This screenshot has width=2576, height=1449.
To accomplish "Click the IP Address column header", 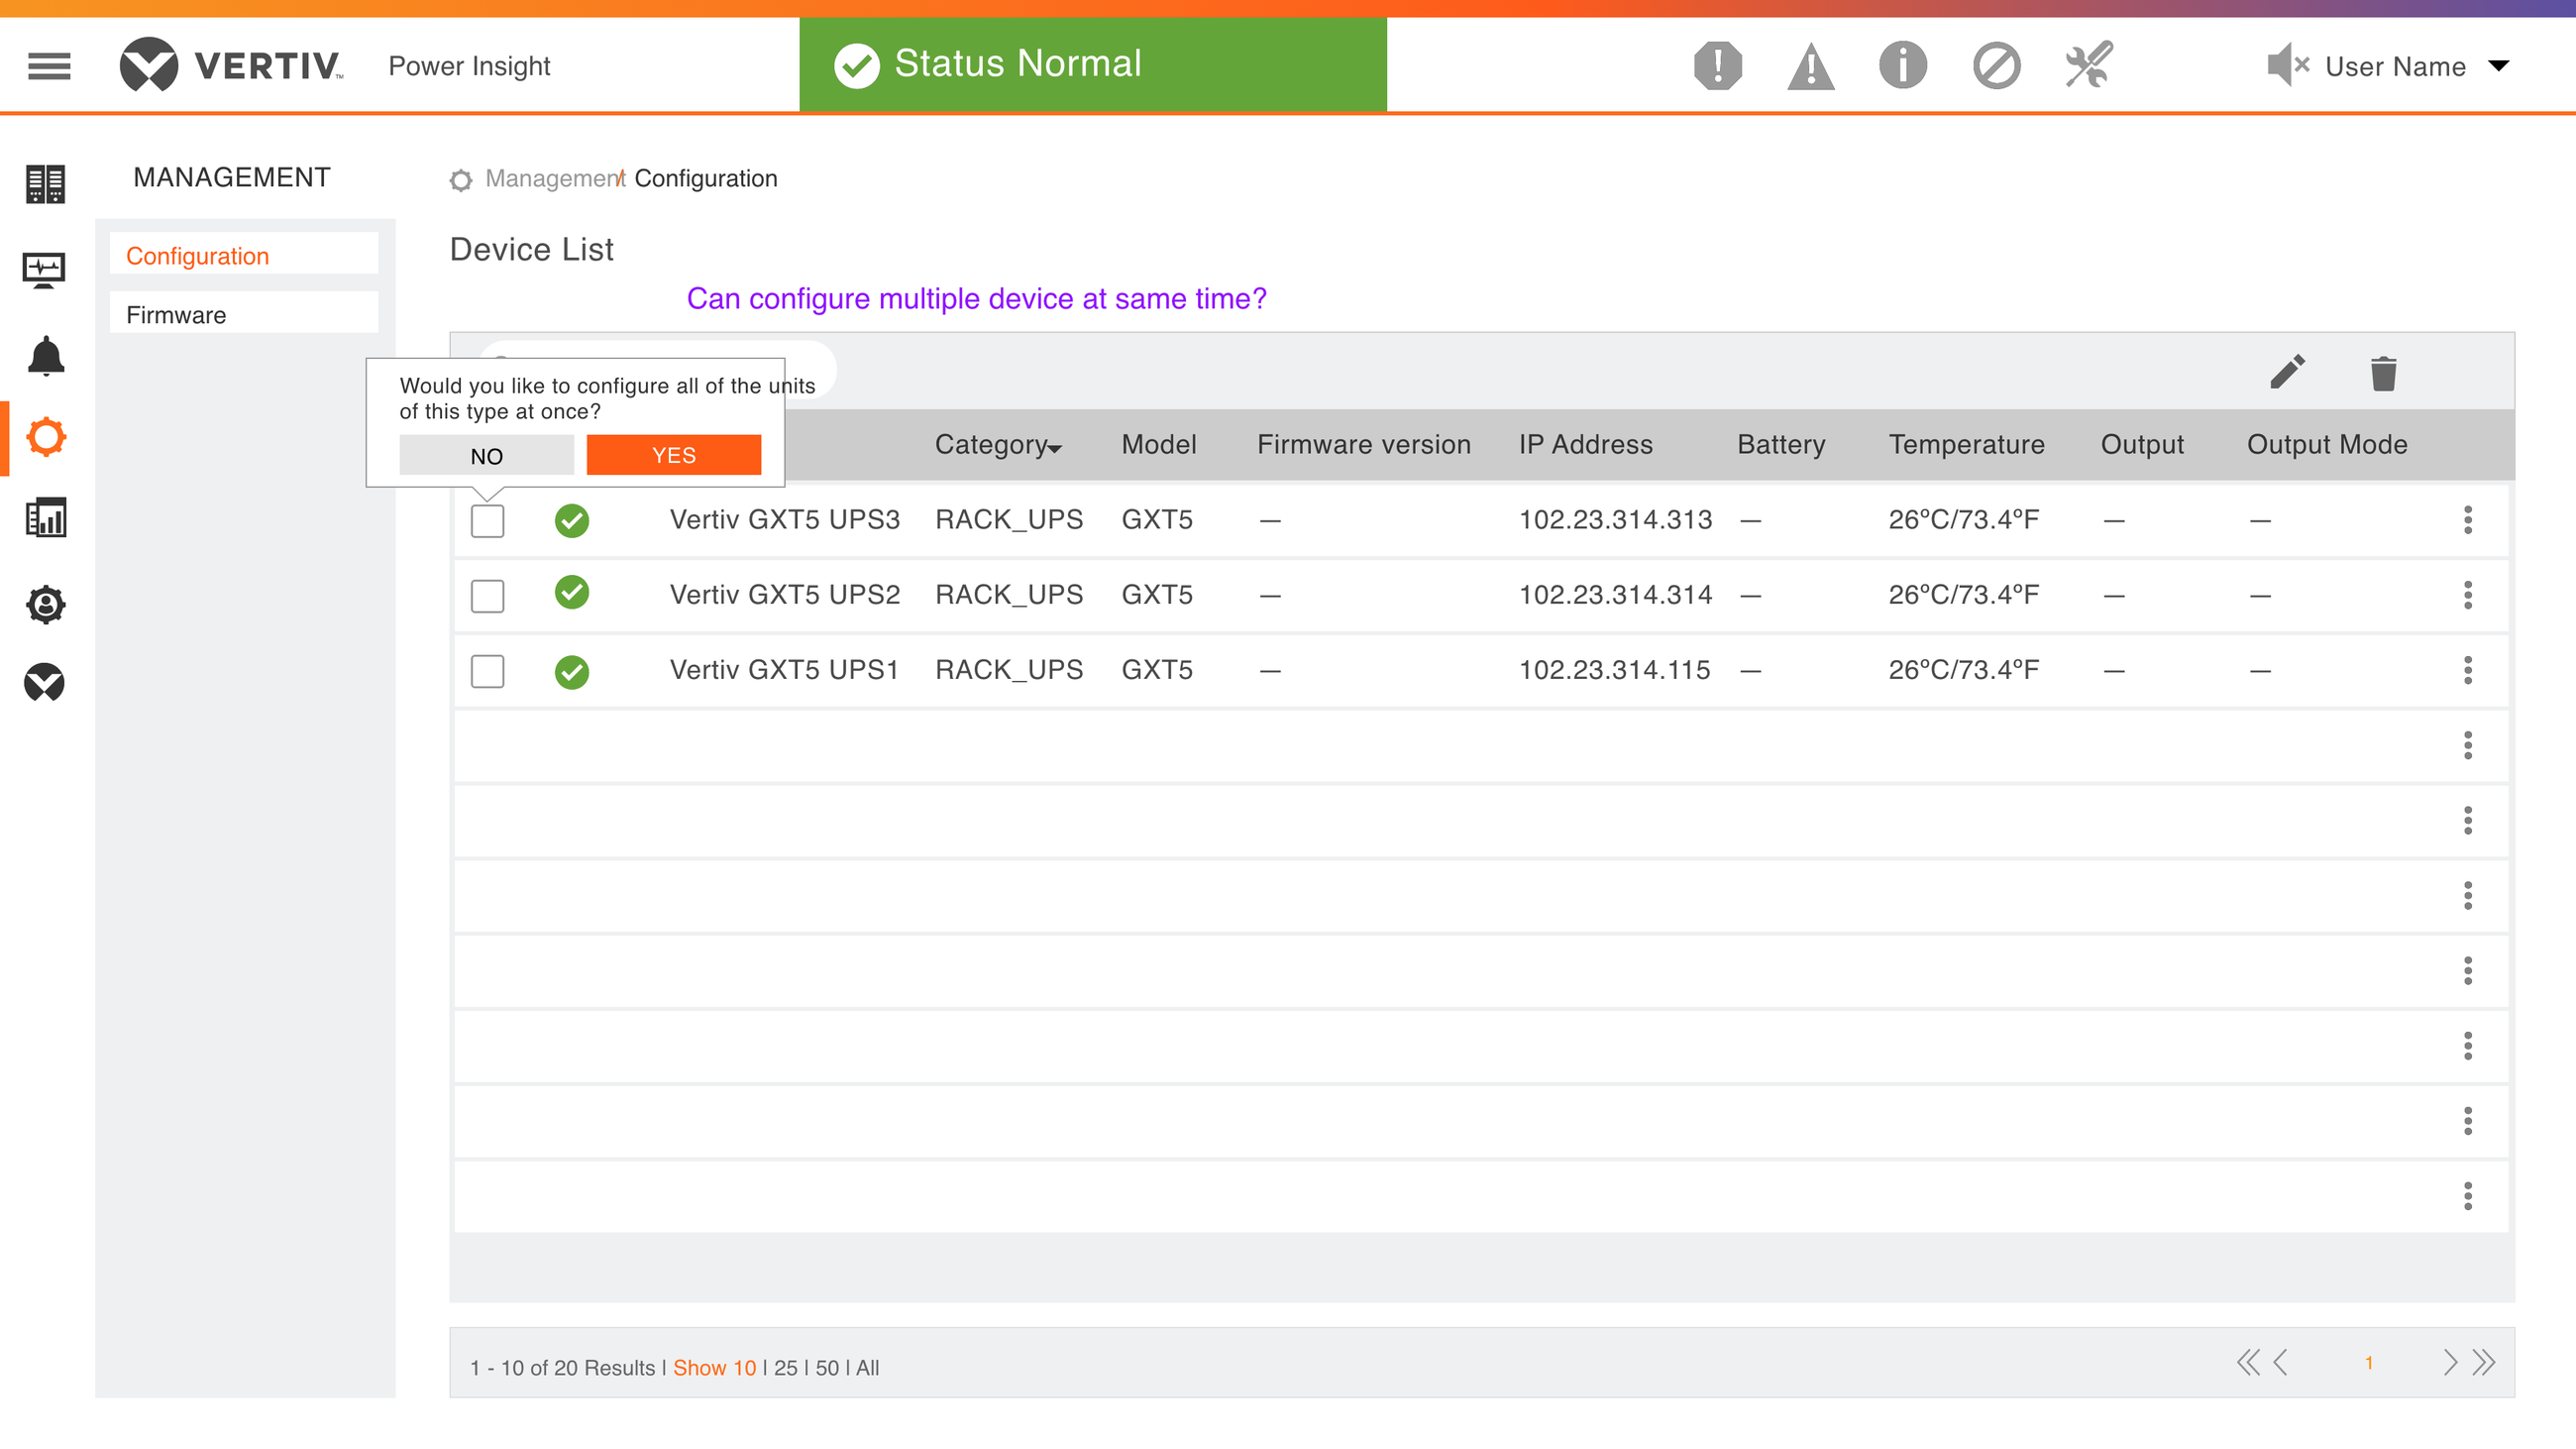I will [x=1586, y=445].
